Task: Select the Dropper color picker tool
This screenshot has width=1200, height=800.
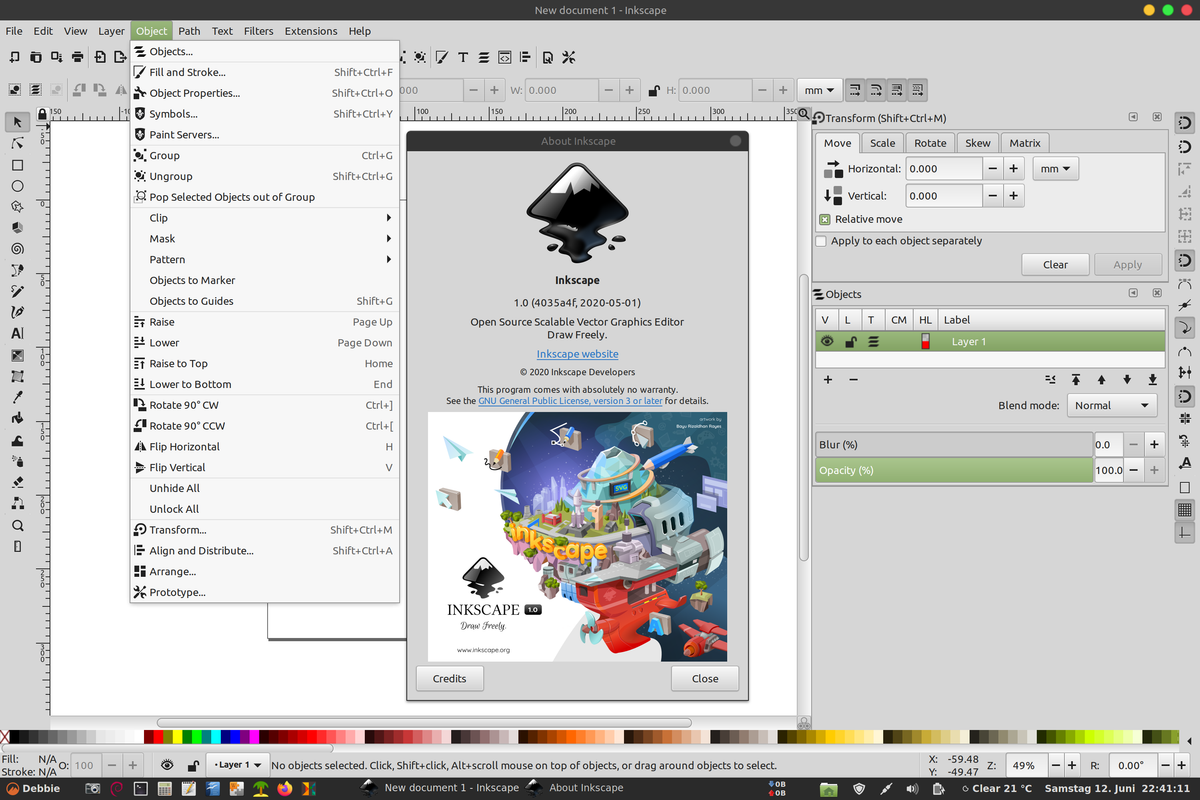Action: pos(17,397)
